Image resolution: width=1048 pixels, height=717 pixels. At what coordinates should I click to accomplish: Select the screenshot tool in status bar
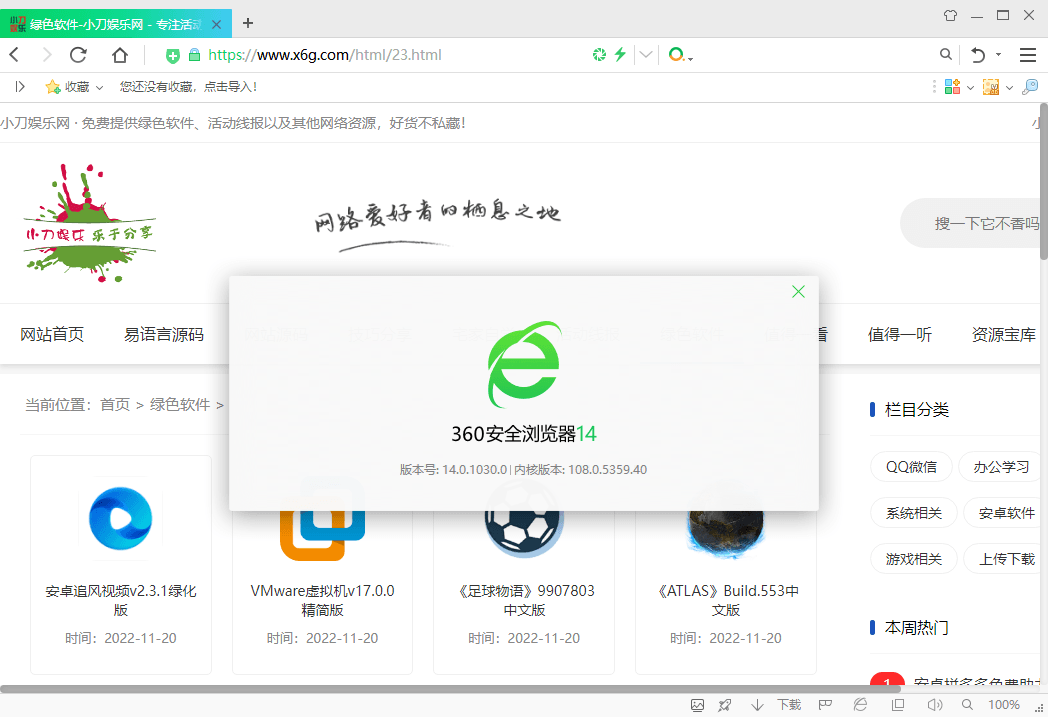(697, 704)
